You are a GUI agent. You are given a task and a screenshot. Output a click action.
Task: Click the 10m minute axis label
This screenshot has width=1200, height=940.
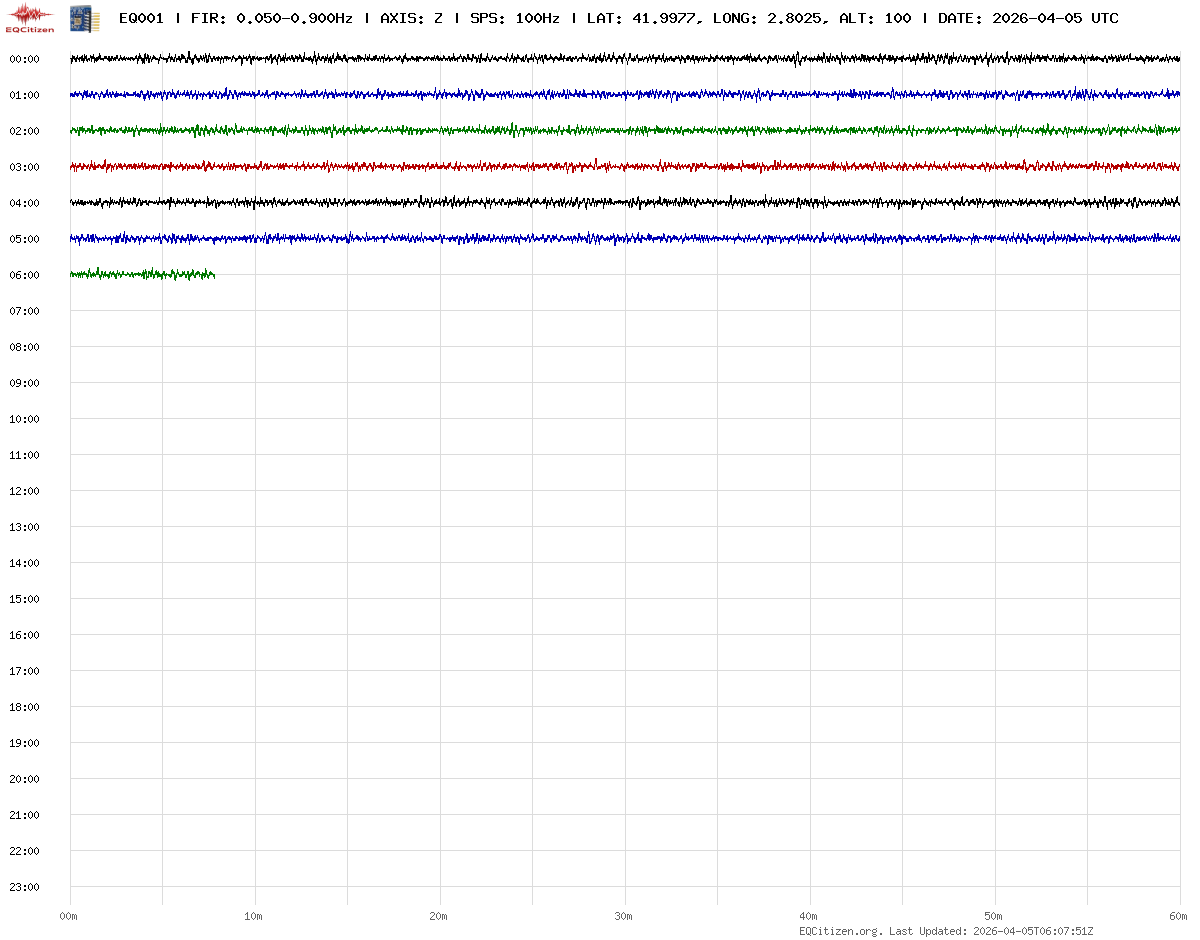(253, 916)
